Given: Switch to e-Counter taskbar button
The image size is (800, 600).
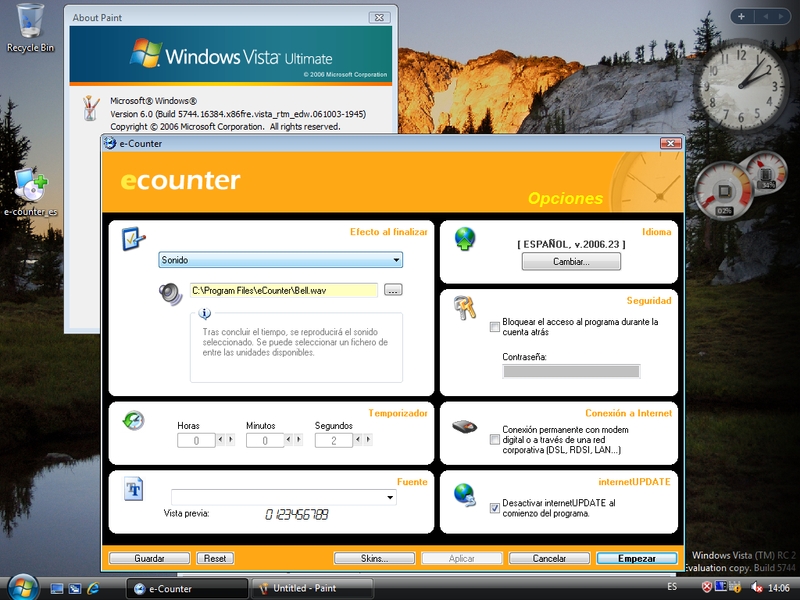Looking at the screenshot, I should (x=187, y=589).
